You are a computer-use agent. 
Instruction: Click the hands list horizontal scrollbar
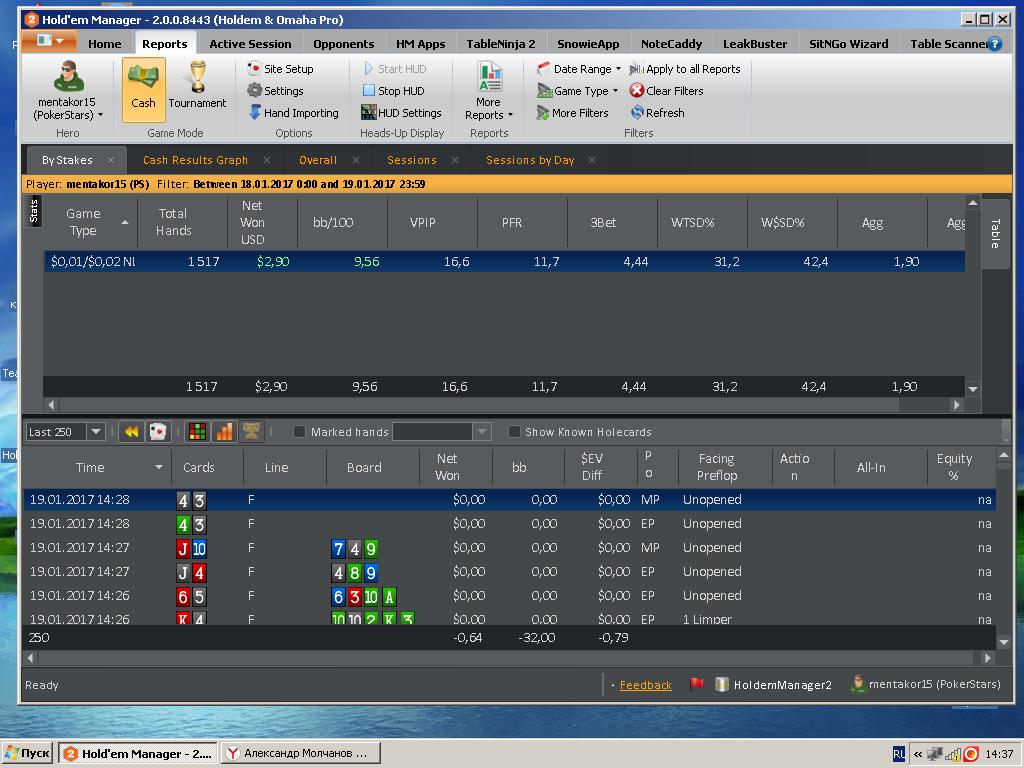coord(509,658)
